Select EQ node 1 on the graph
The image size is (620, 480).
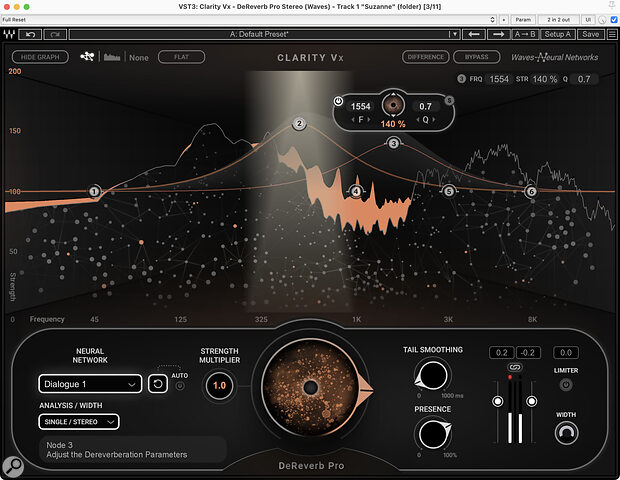tap(94, 191)
